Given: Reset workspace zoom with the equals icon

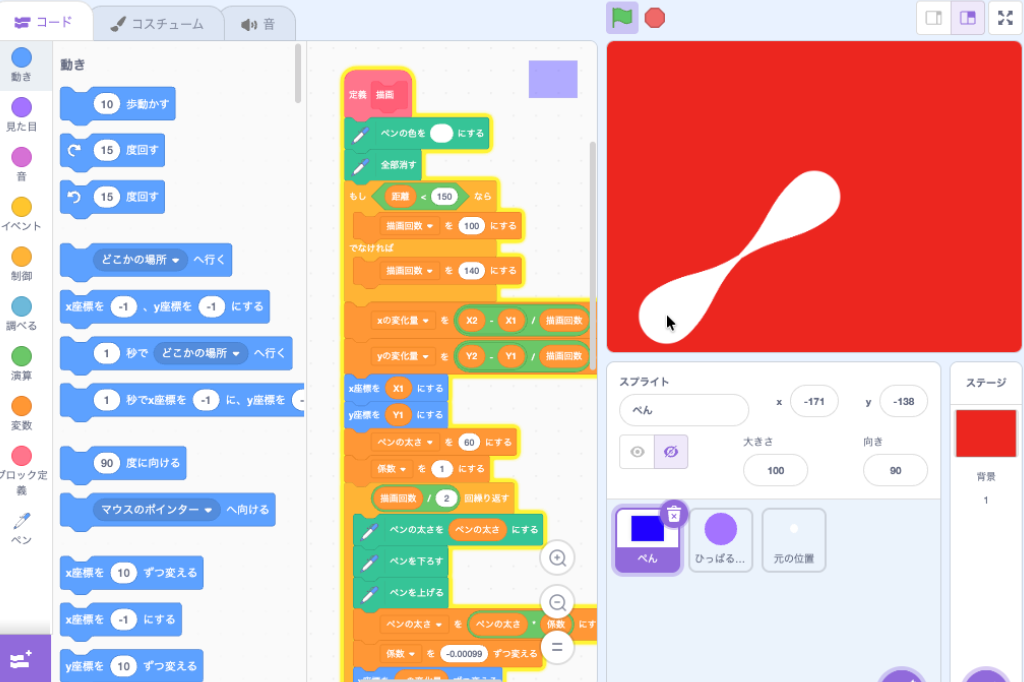Looking at the screenshot, I should (558, 647).
